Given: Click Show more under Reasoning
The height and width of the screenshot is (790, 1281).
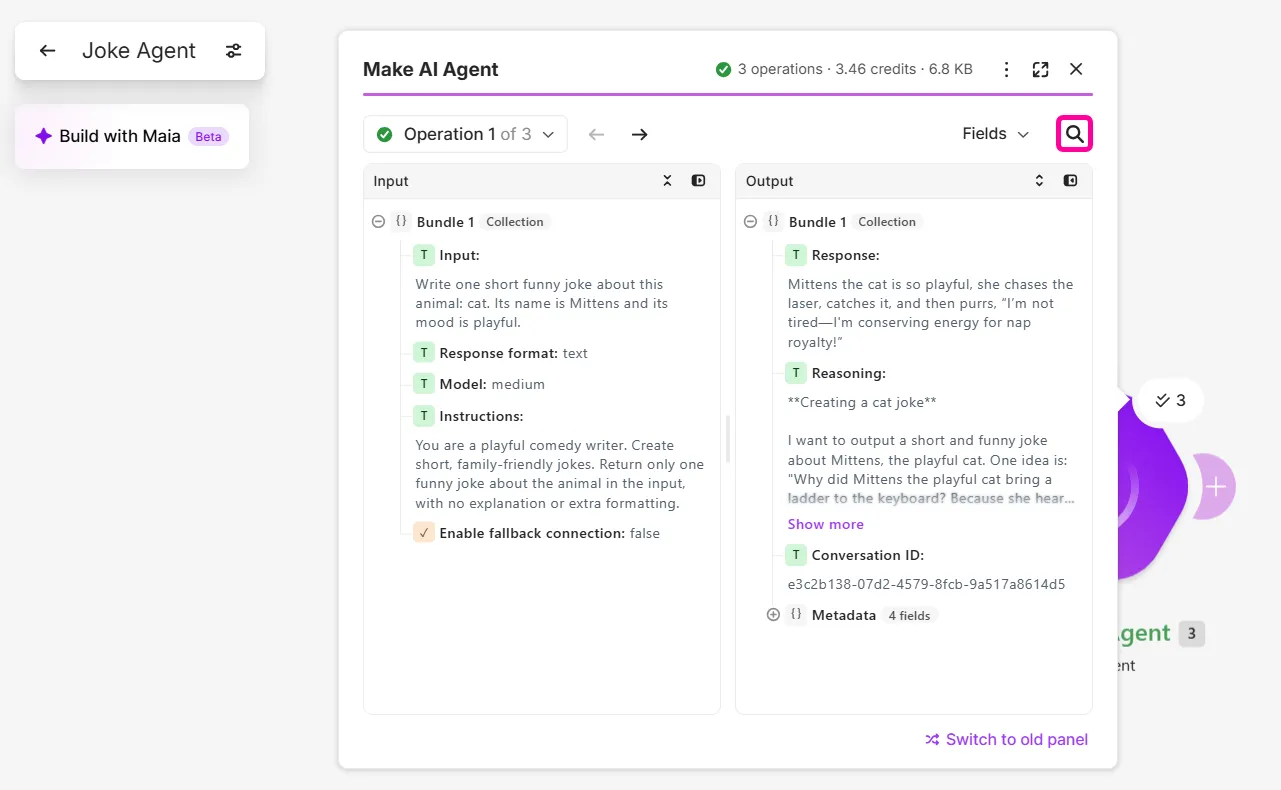Looking at the screenshot, I should click(825, 524).
